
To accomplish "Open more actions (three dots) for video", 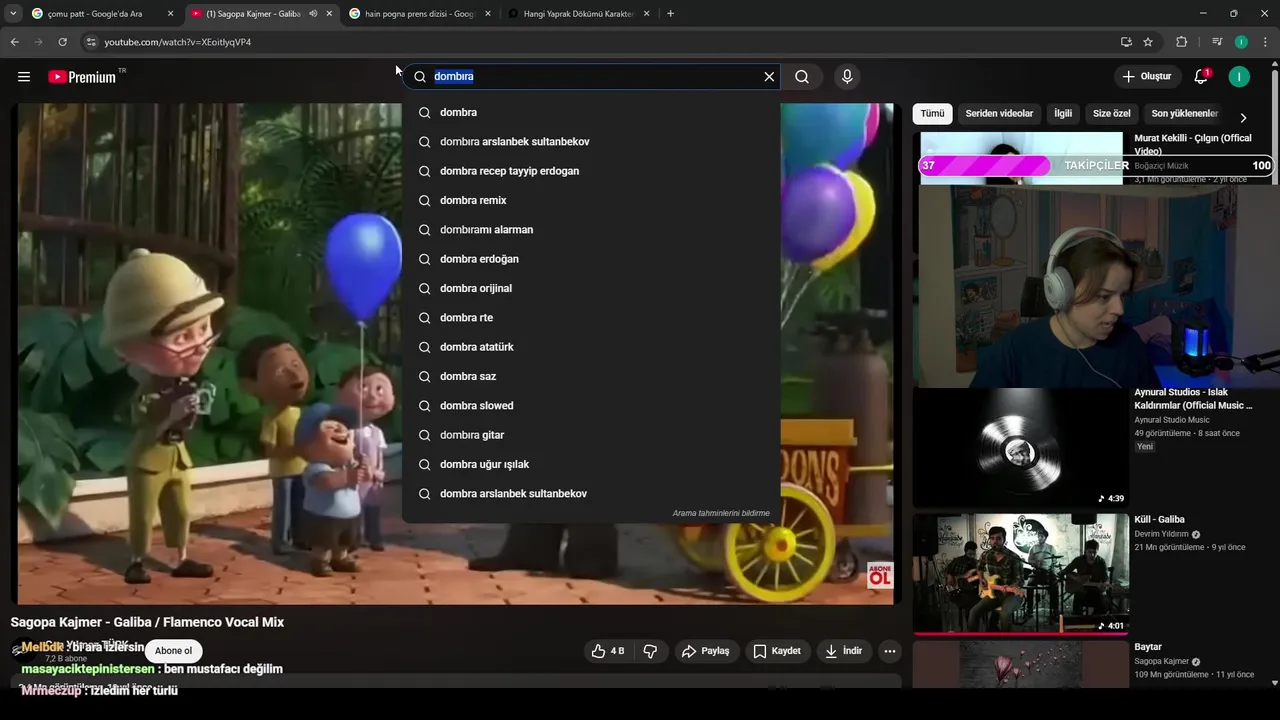I will [x=890, y=651].
